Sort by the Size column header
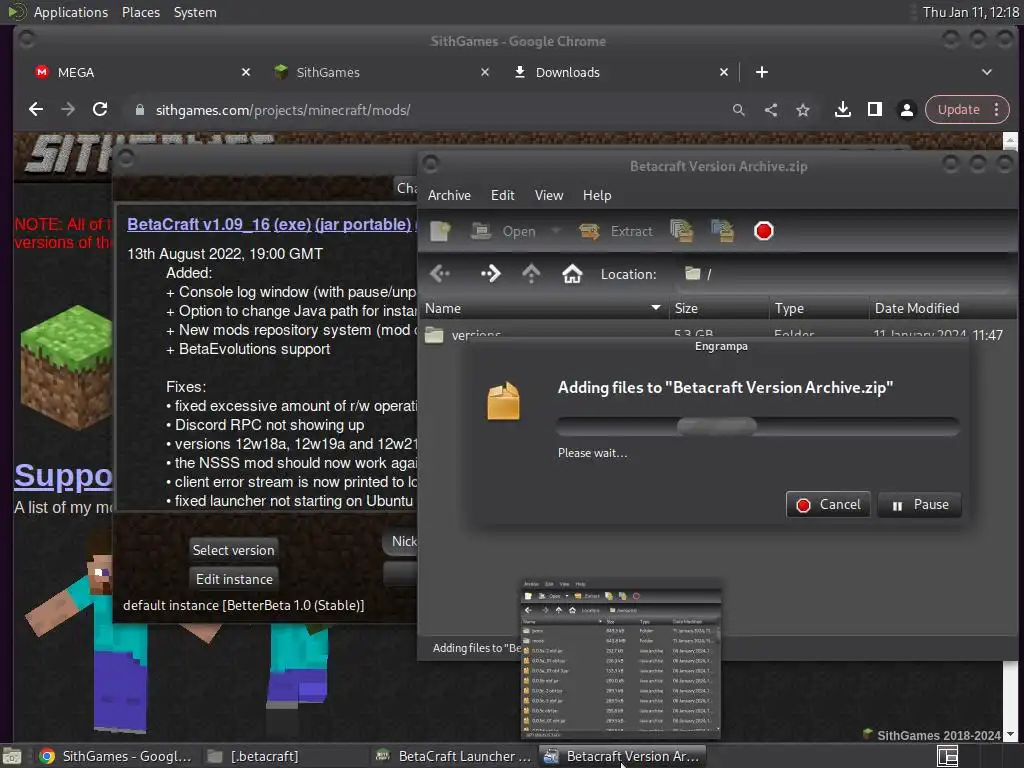This screenshot has width=1024, height=768. pyautogui.click(x=718, y=308)
